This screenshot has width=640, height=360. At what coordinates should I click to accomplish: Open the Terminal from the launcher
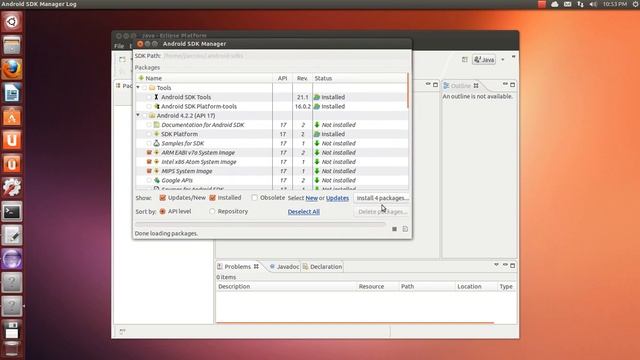[x=11, y=211]
